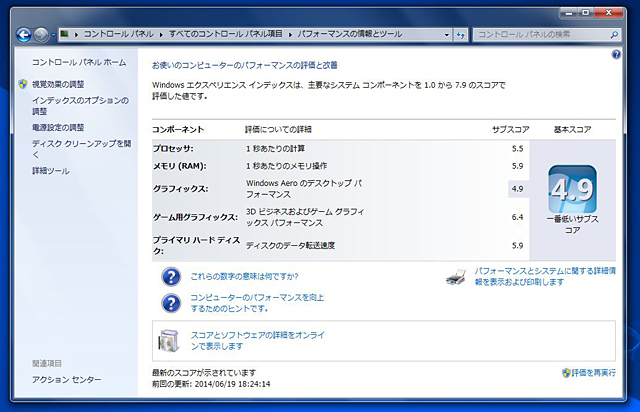Open 視覚効果の調整 link
The image size is (640, 412).
tap(58, 84)
